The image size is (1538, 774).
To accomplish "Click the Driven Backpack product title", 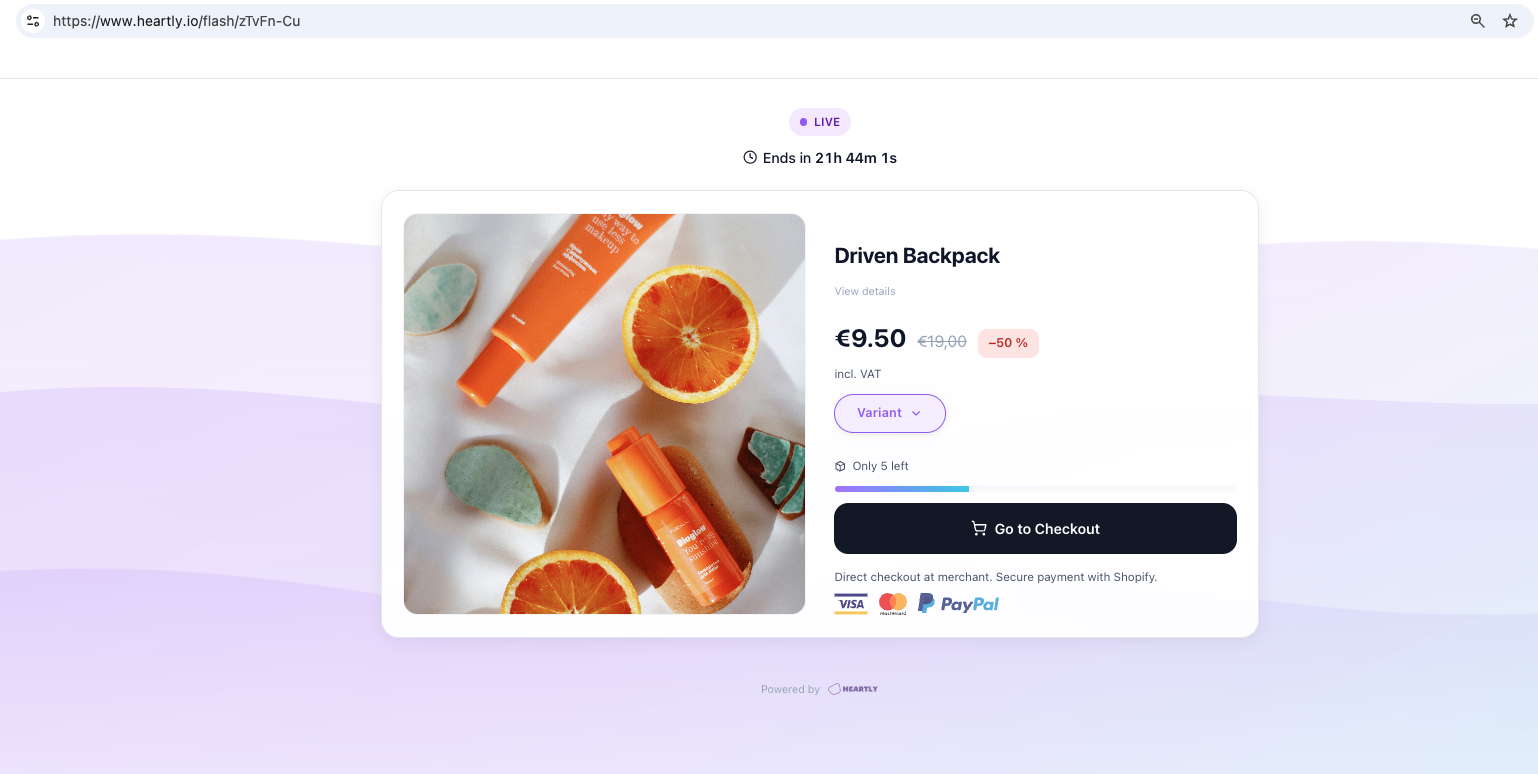I will click(917, 256).
